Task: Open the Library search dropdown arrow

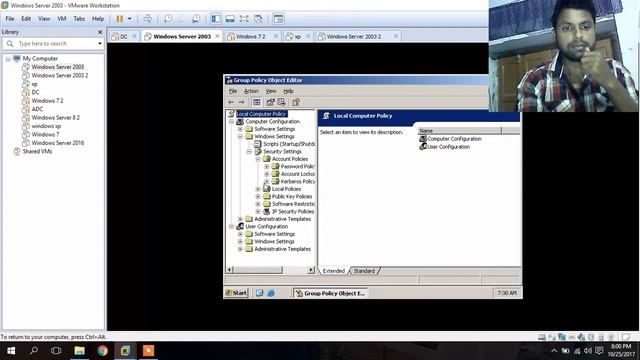Action: [100, 44]
